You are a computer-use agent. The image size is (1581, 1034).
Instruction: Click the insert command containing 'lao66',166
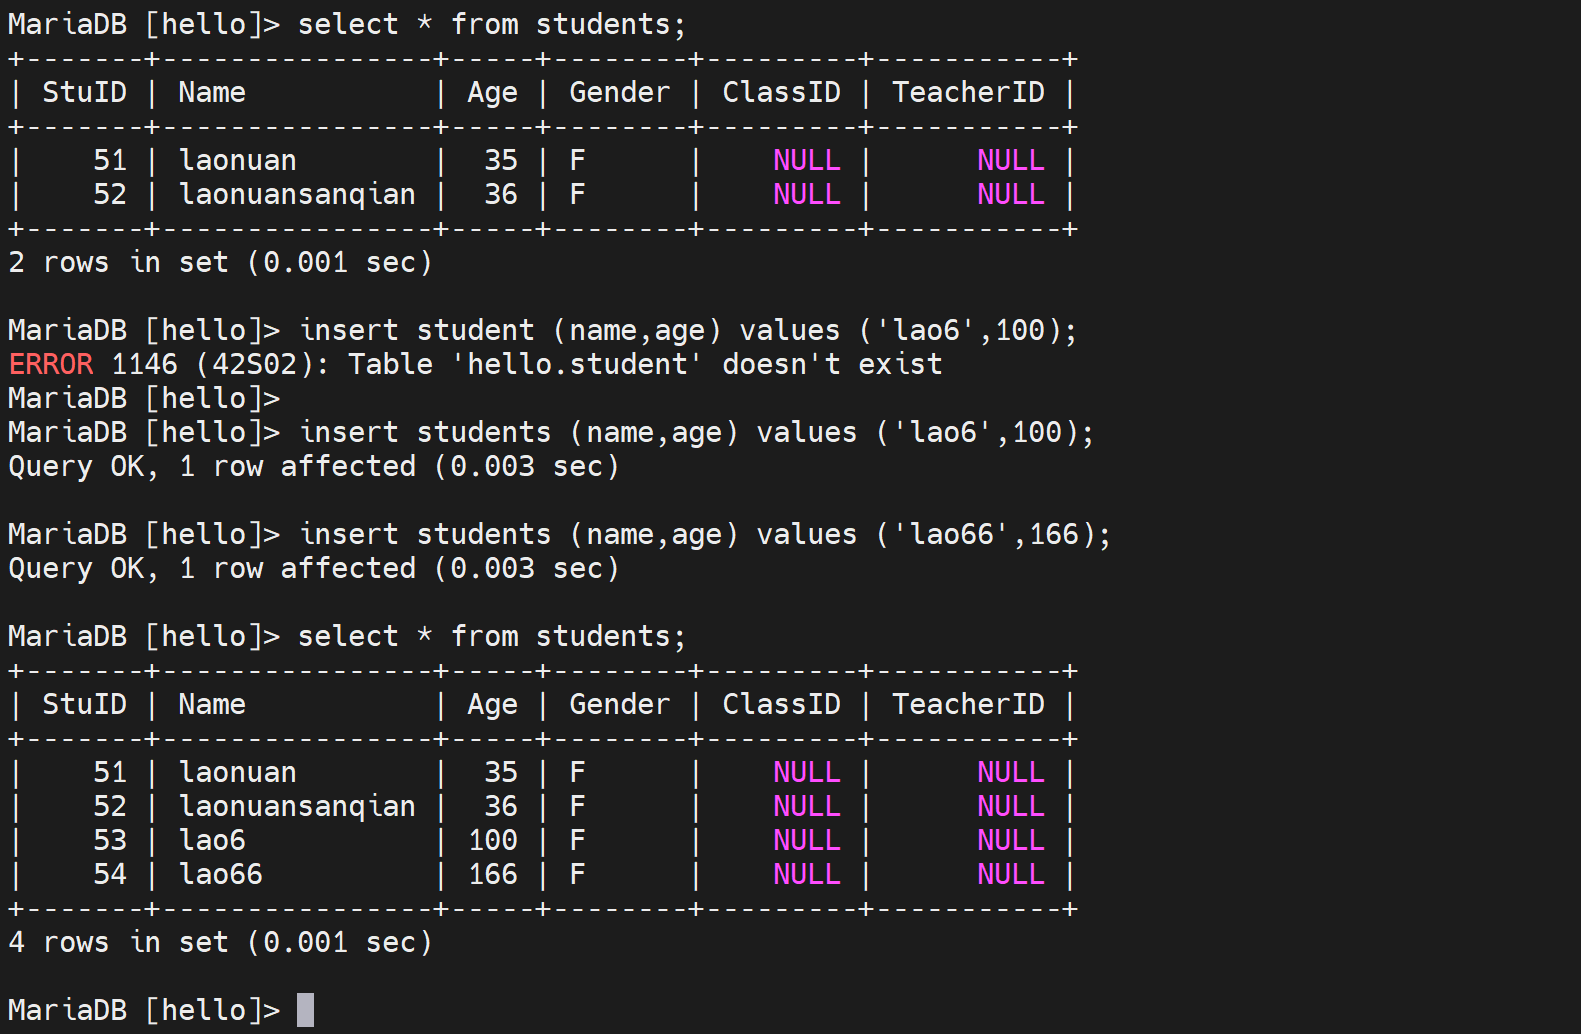pyautogui.click(x=704, y=534)
